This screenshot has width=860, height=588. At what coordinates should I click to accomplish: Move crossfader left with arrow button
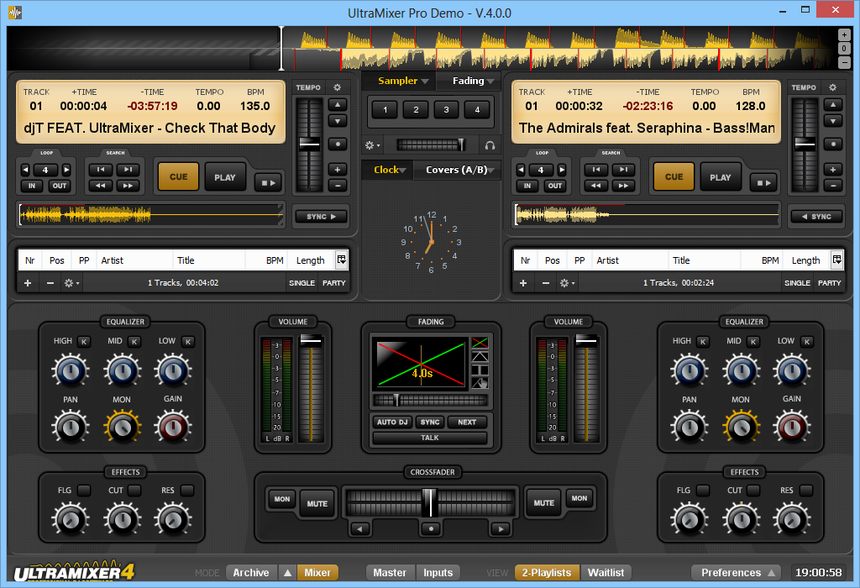360,529
